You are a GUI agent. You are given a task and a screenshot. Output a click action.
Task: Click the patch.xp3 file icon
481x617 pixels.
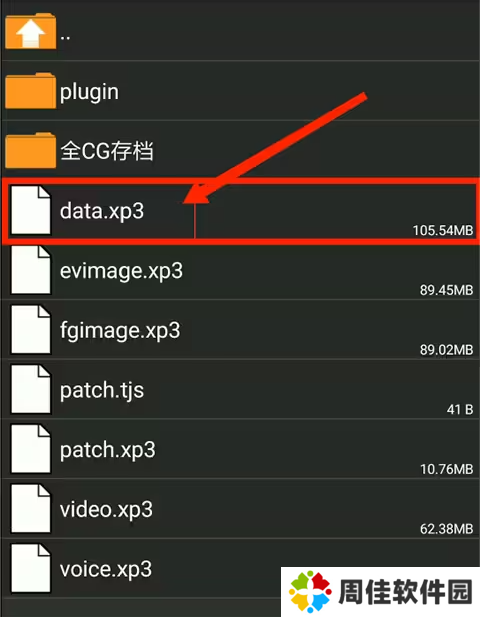click(31, 449)
